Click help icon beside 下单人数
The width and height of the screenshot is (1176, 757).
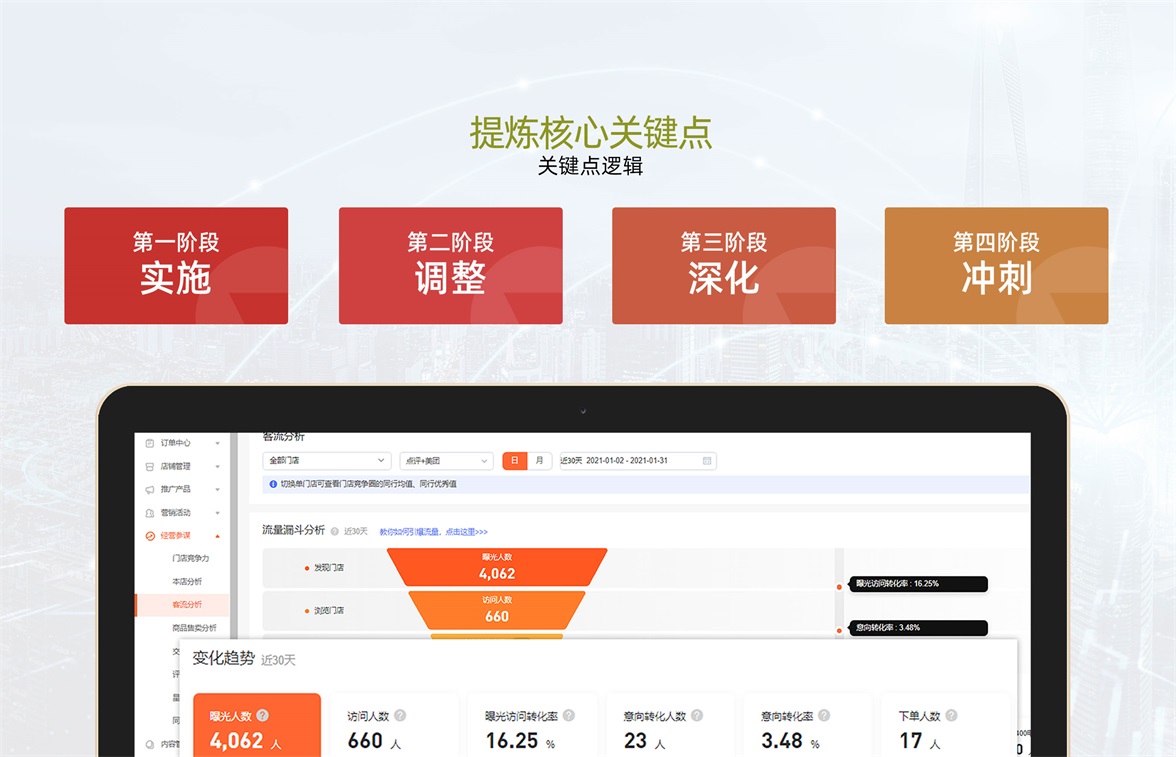tap(952, 716)
